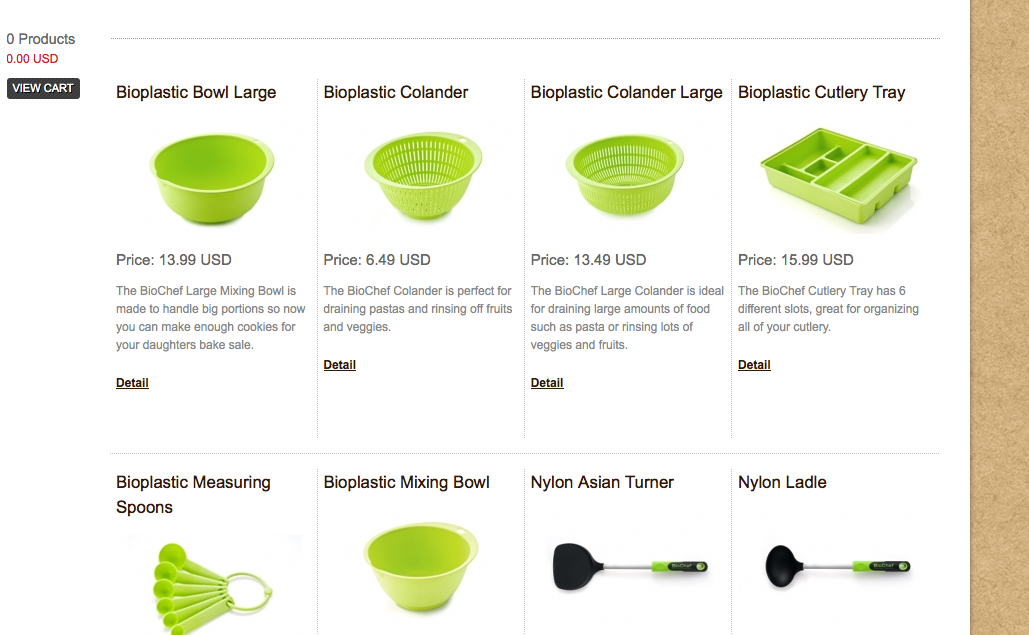Screen dimensions: 1029x635
Task: Select the Bioplastic Colander Large image
Action: 625,176
